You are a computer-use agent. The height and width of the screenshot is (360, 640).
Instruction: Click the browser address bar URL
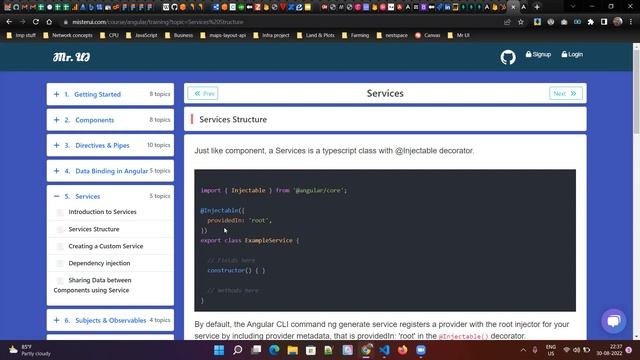[x=158, y=22]
